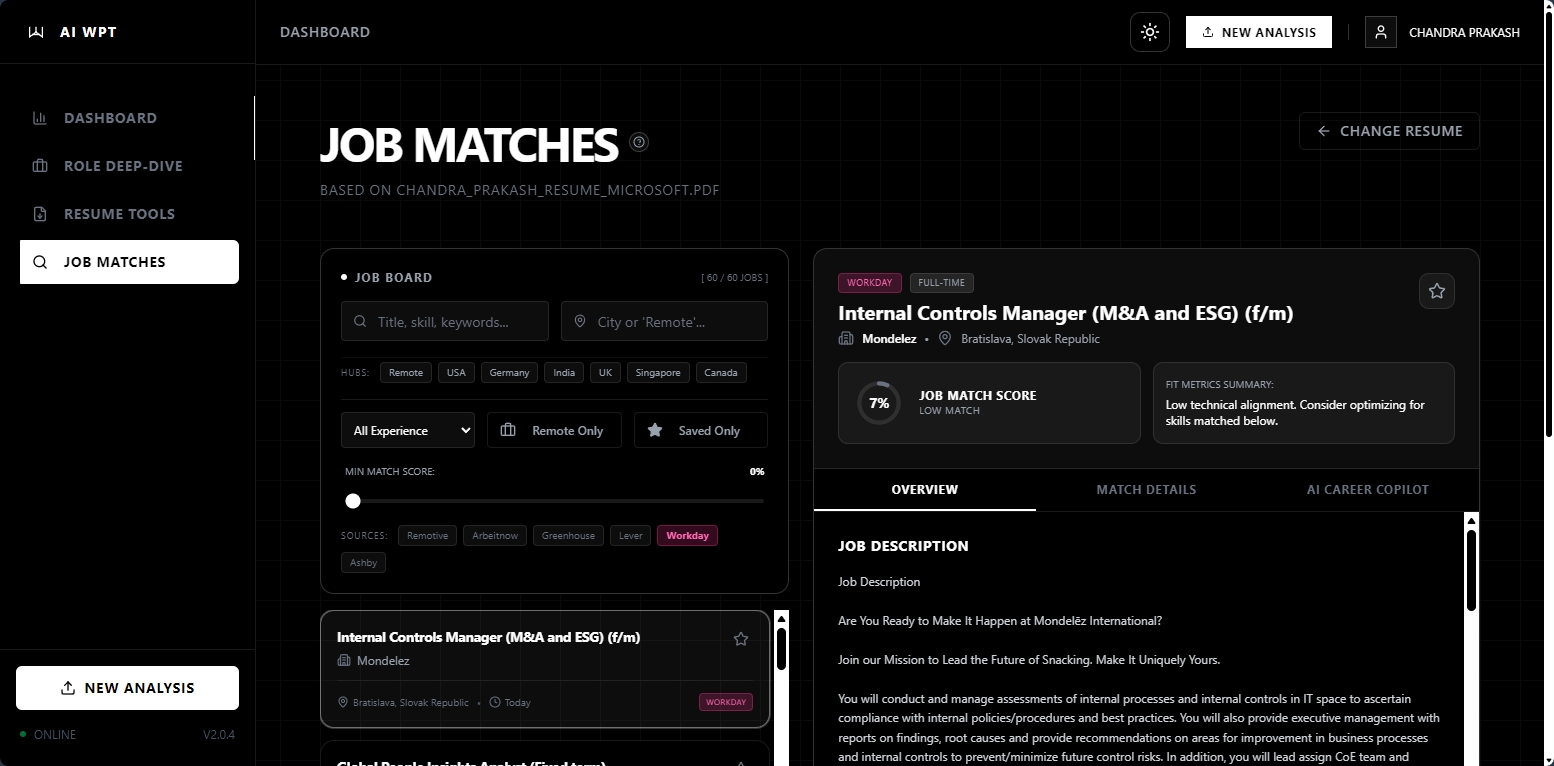
Task: Click the job card title Internal Controls Manager
Action: click(489, 637)
